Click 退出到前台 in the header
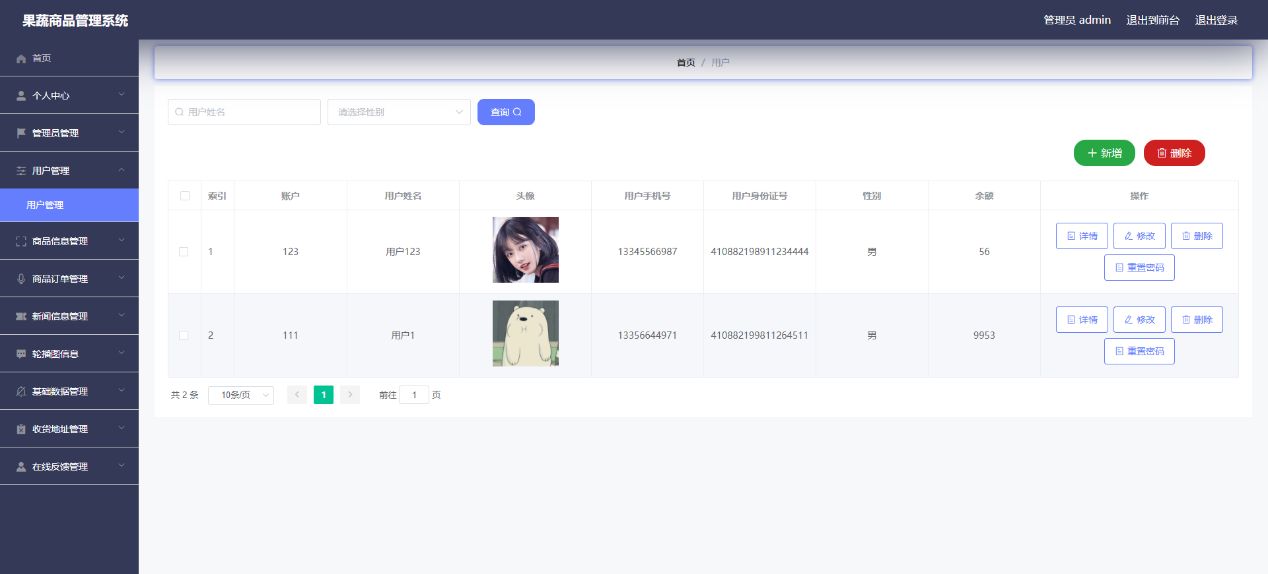The image size is (1268, 574). pyautogui.click(x=1153, y=20)
